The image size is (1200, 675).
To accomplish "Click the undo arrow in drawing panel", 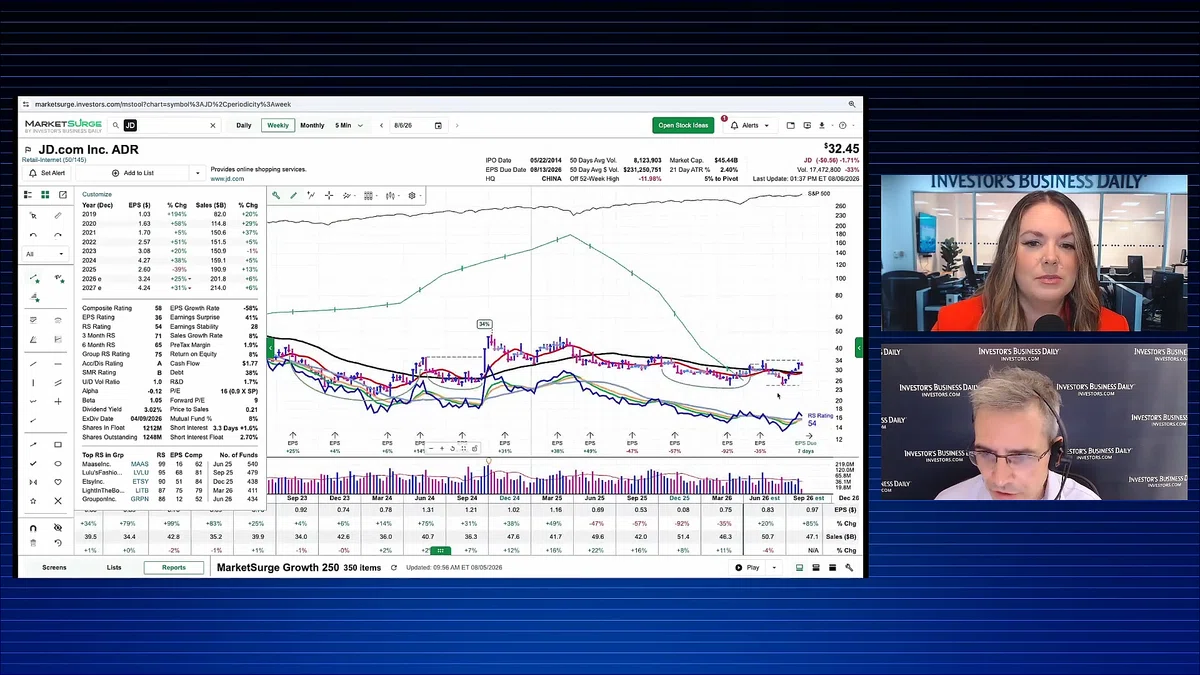I will (x=33, y=235).
